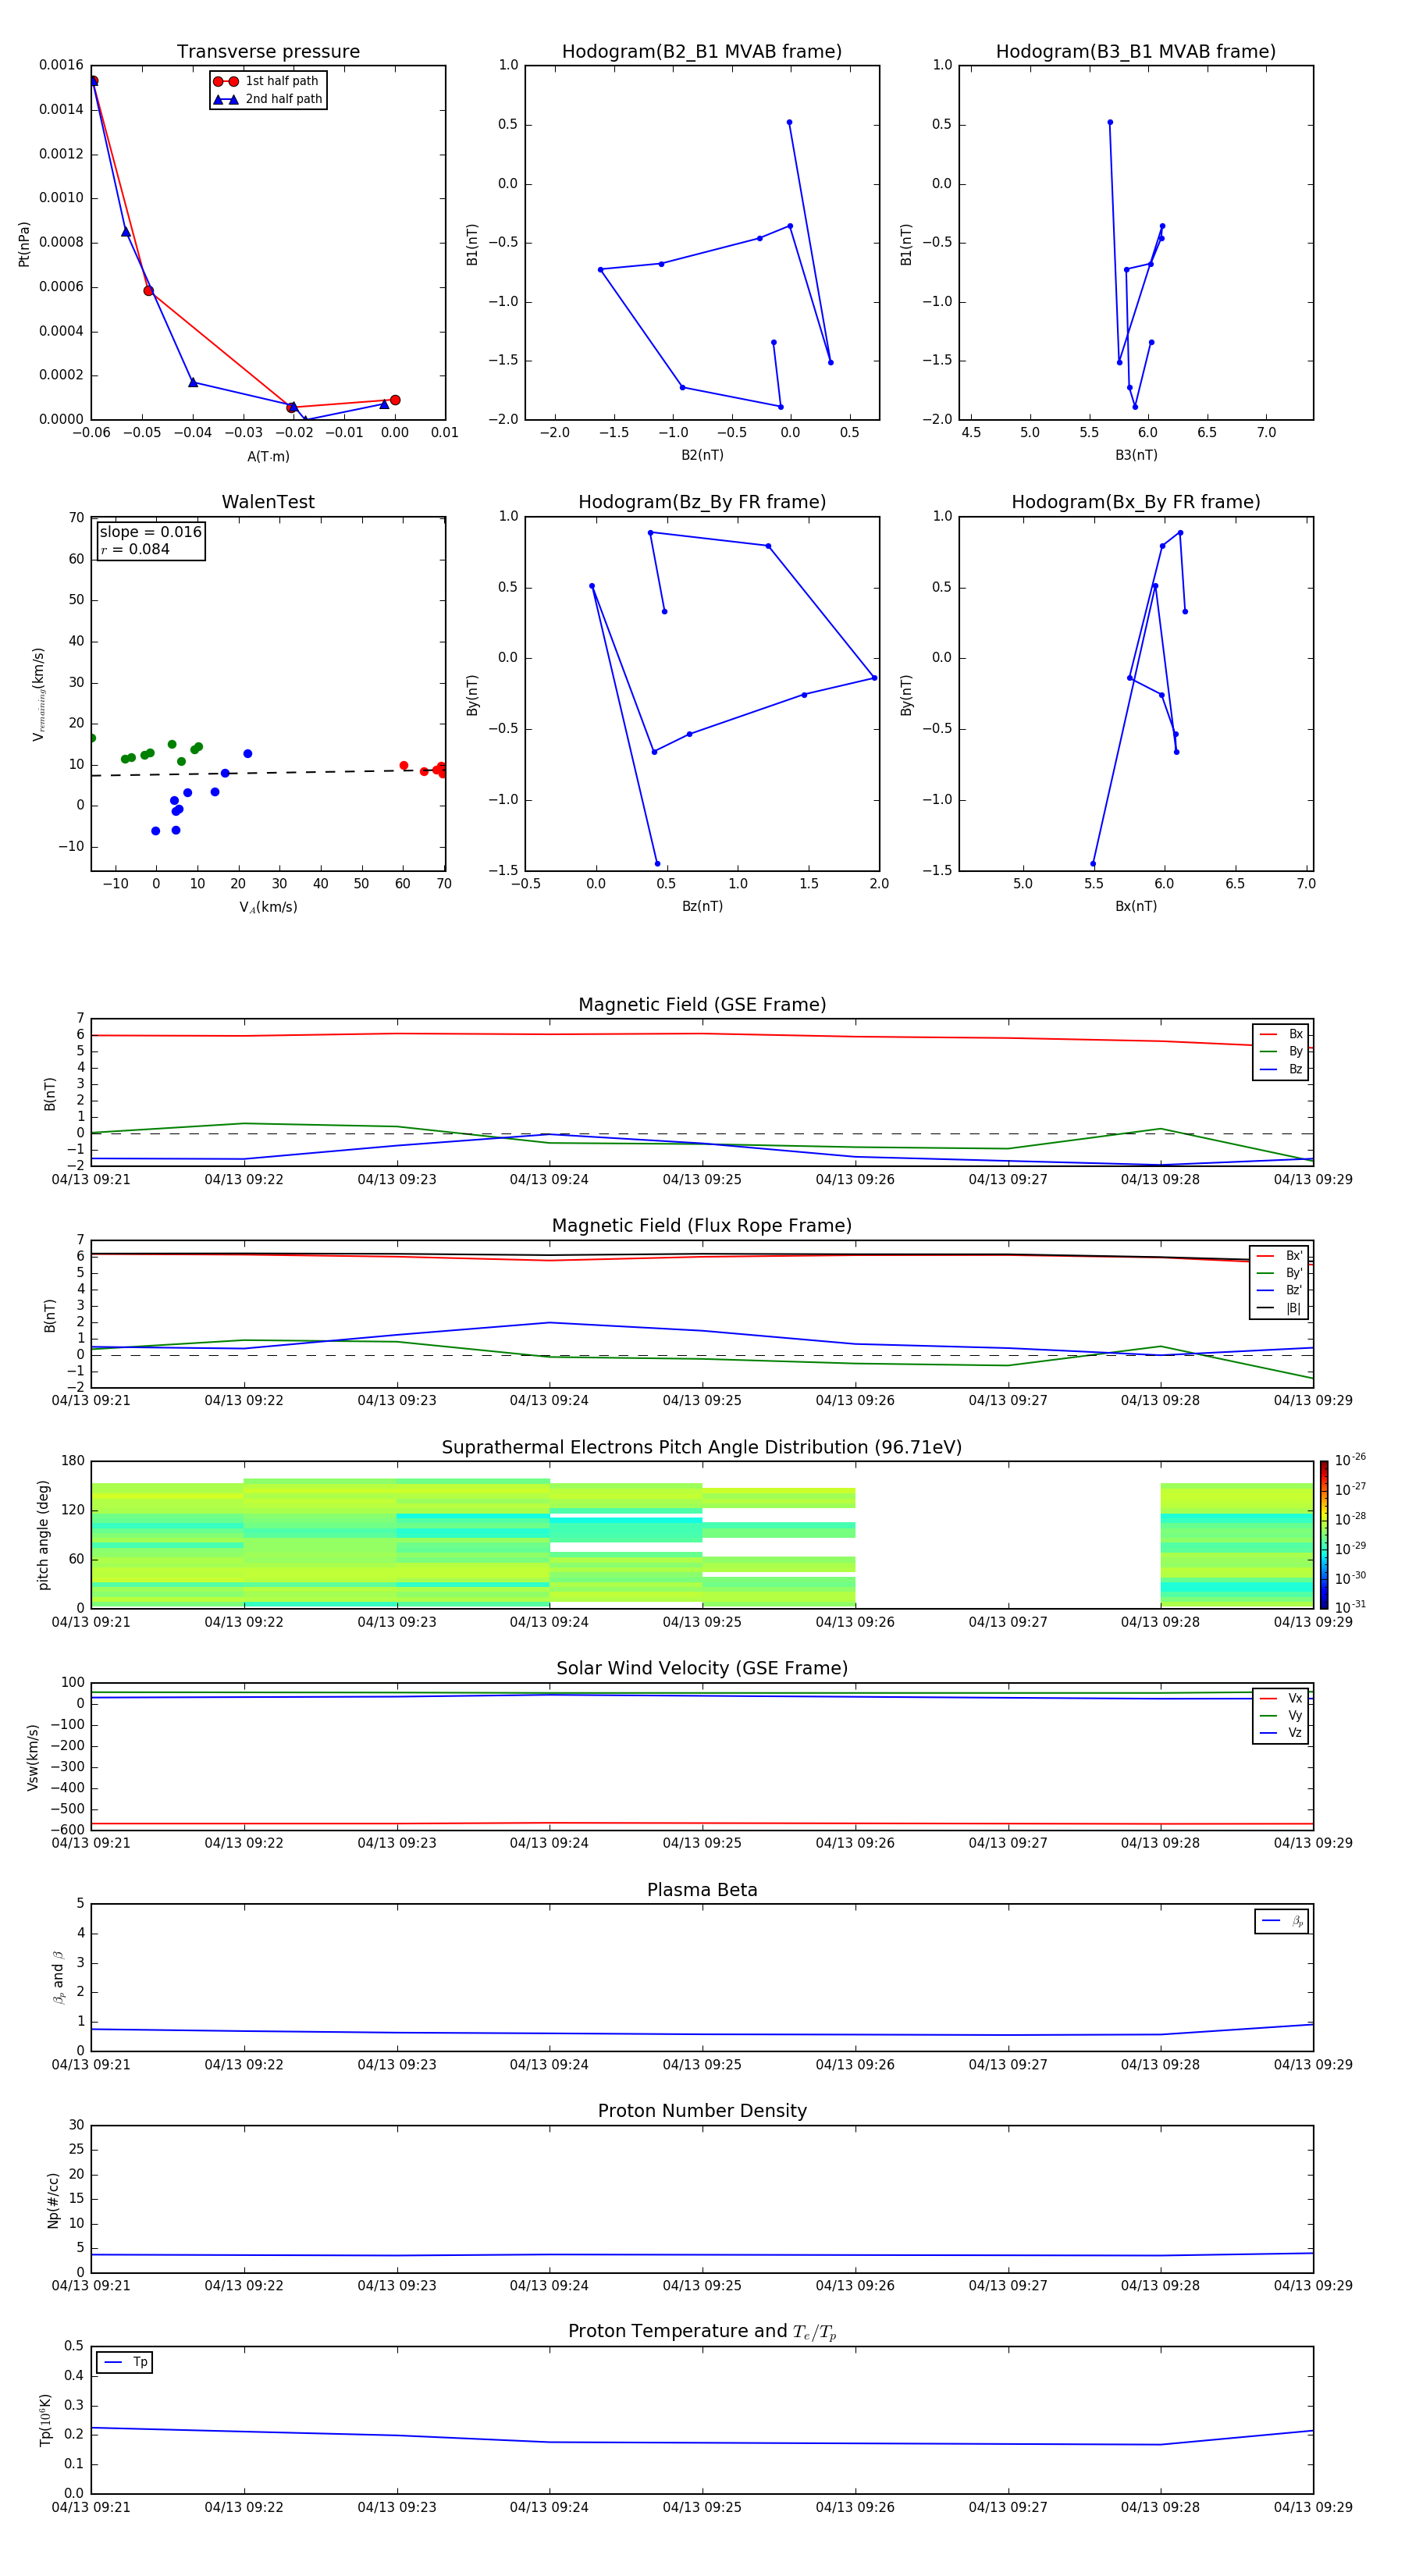Click the "Solar Wind Velocity (GSE Frame)" title
This screenshot has height=2576, width=1405.
(x=702, y=1668)
